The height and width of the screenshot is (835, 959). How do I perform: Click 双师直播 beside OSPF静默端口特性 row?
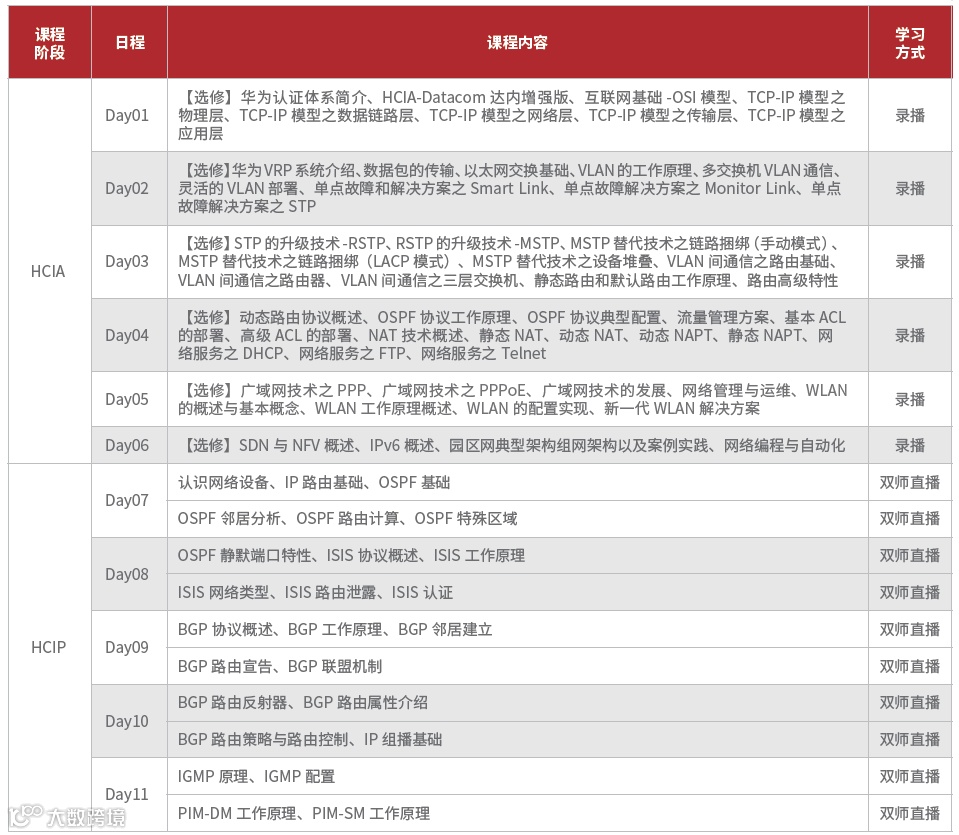[910, 555]
